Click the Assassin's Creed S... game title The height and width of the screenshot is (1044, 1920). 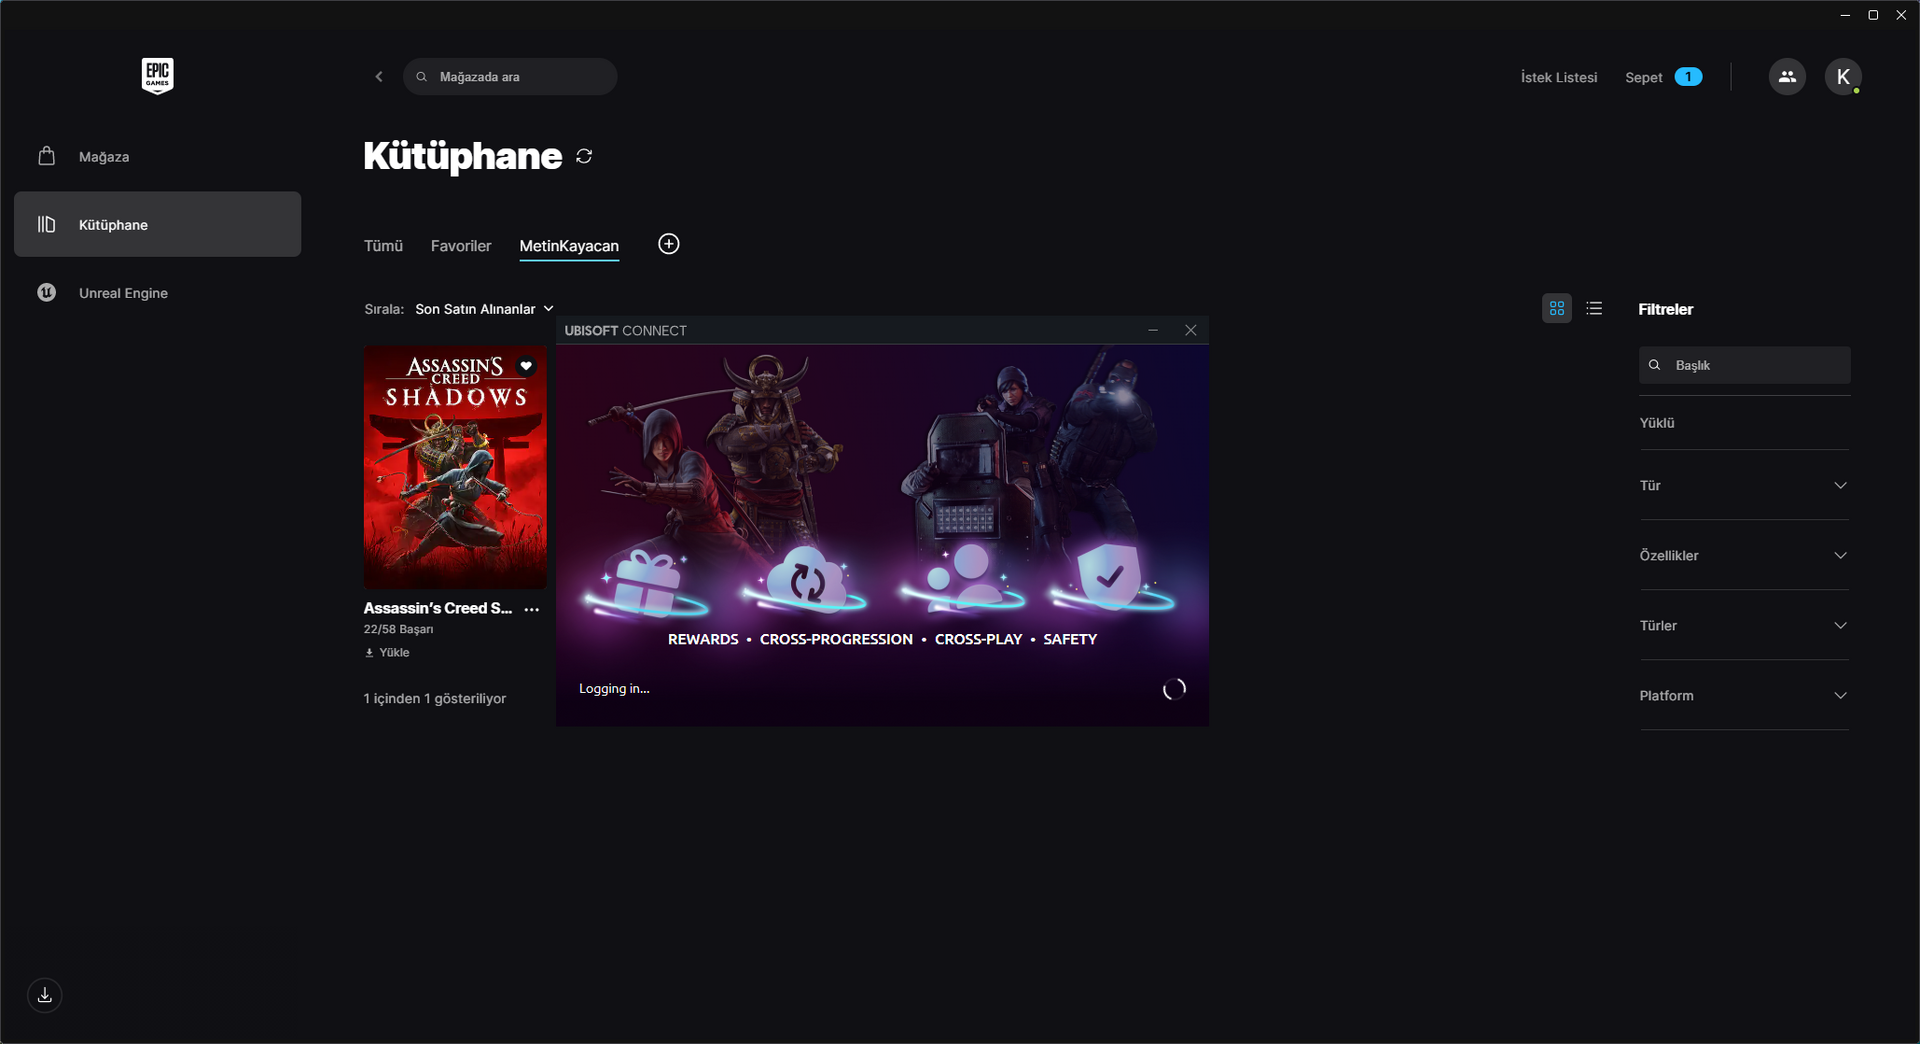(x=438, y=608)
